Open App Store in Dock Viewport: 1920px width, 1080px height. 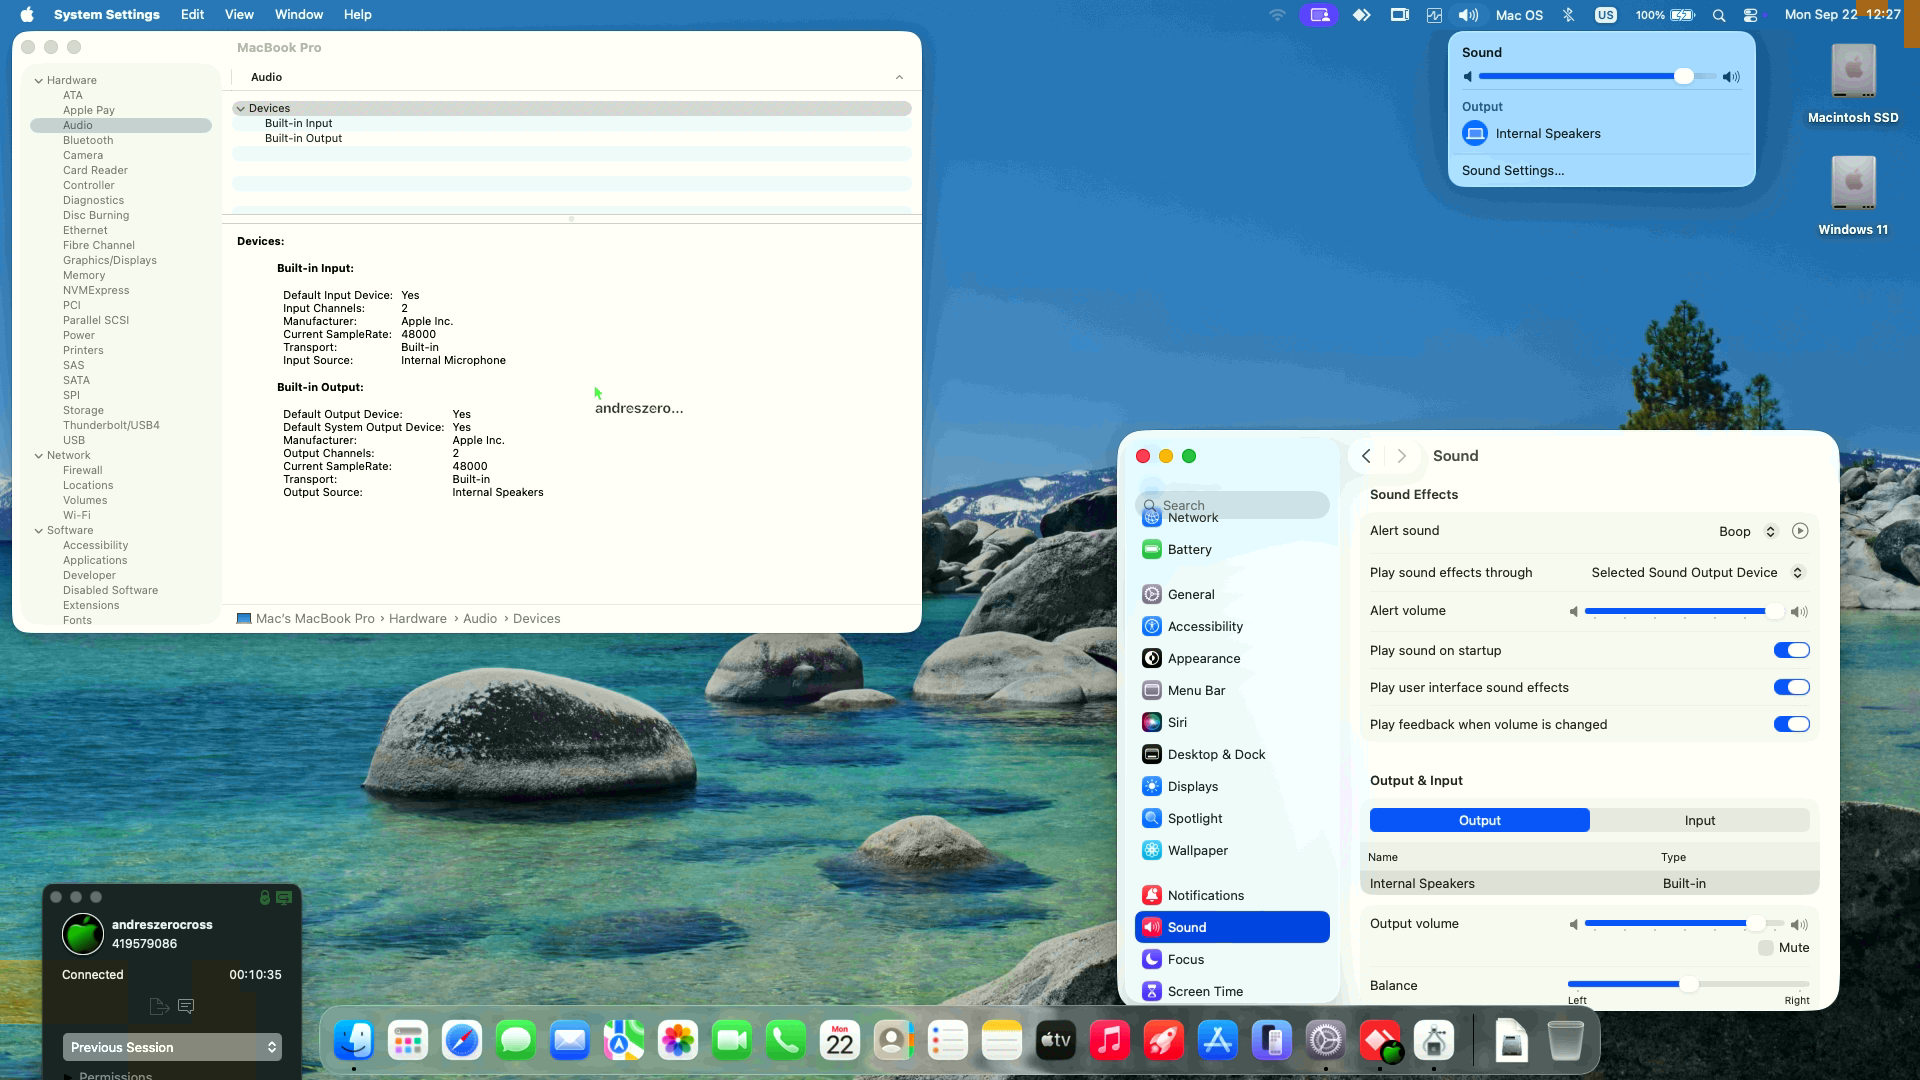(x=1218, y=1041)
